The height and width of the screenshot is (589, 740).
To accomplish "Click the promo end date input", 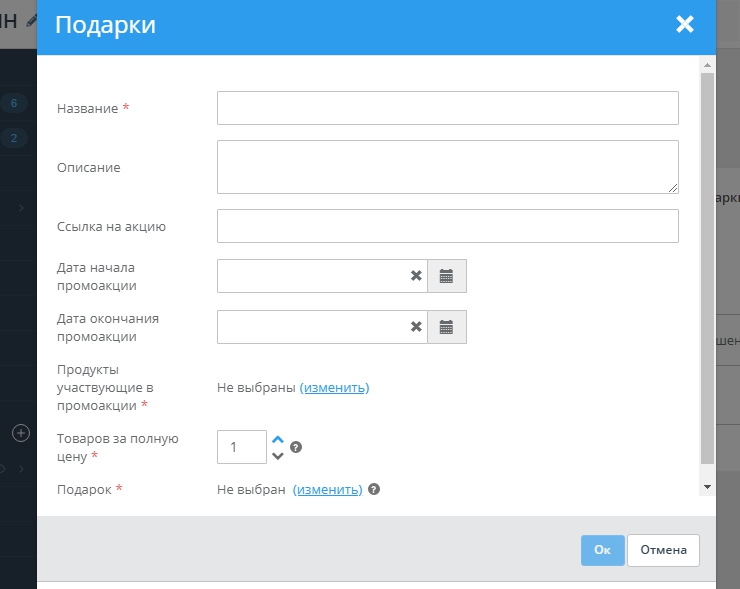I will click(x=310, y=327).
